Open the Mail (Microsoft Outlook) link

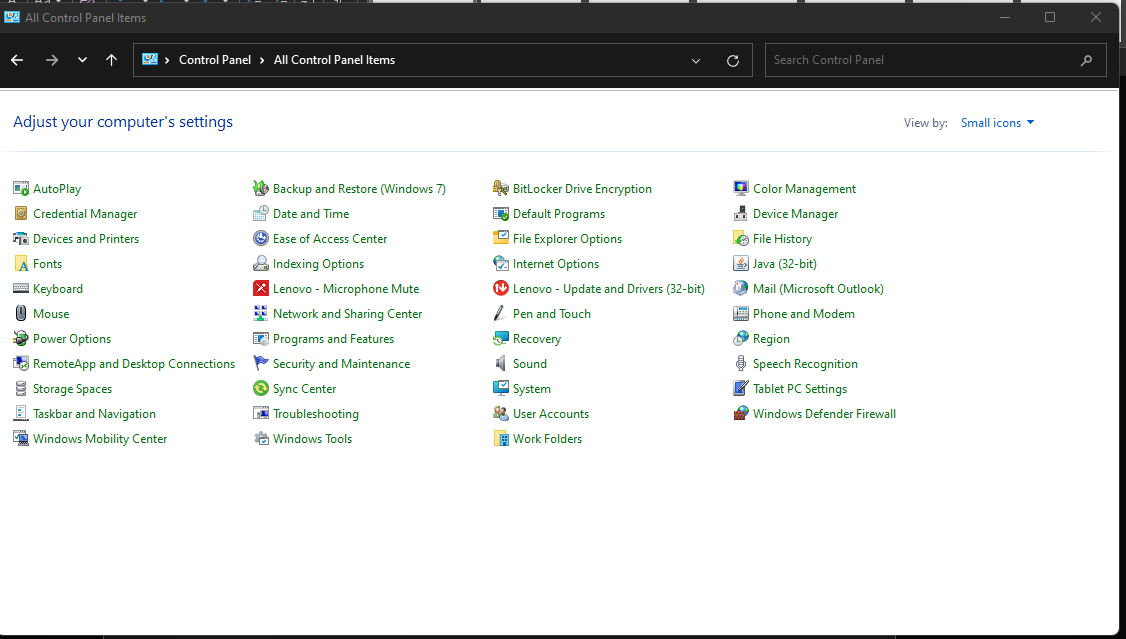(818, 289)
